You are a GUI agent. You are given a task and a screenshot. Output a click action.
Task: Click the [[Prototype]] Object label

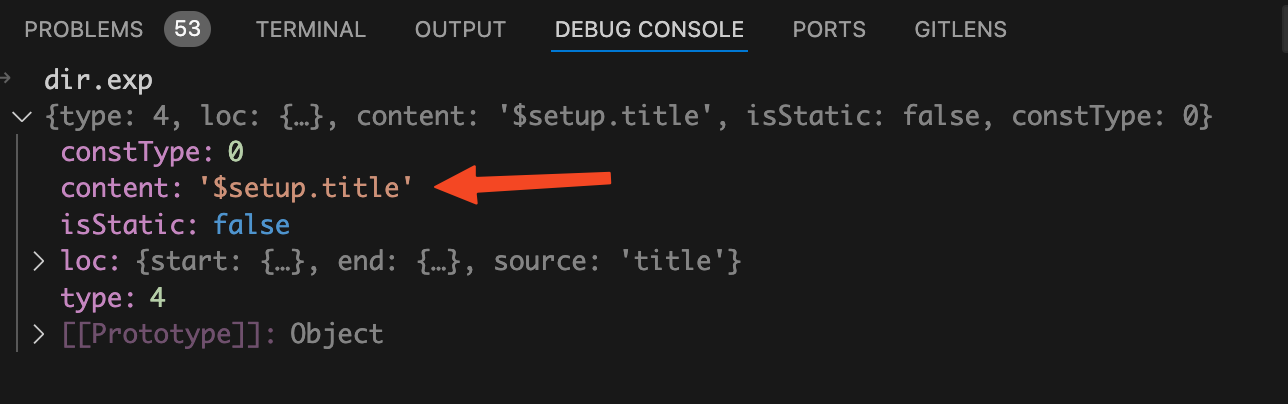[x=336, y=334]
